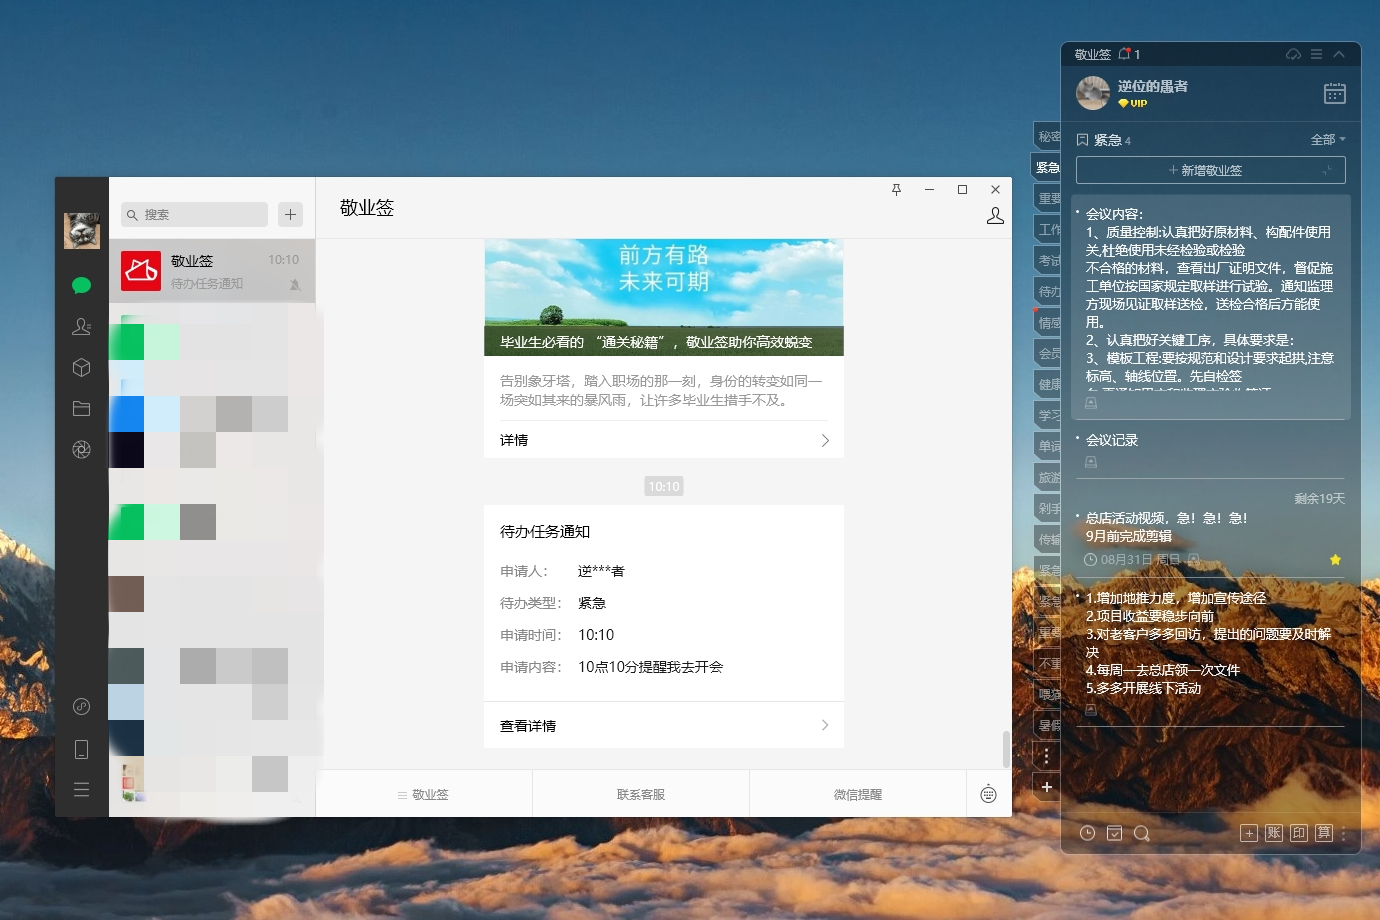Click the plus box icon in 敬业签 footer
This screenshot has height=920, width=1380.
(x=1249, y=833)
